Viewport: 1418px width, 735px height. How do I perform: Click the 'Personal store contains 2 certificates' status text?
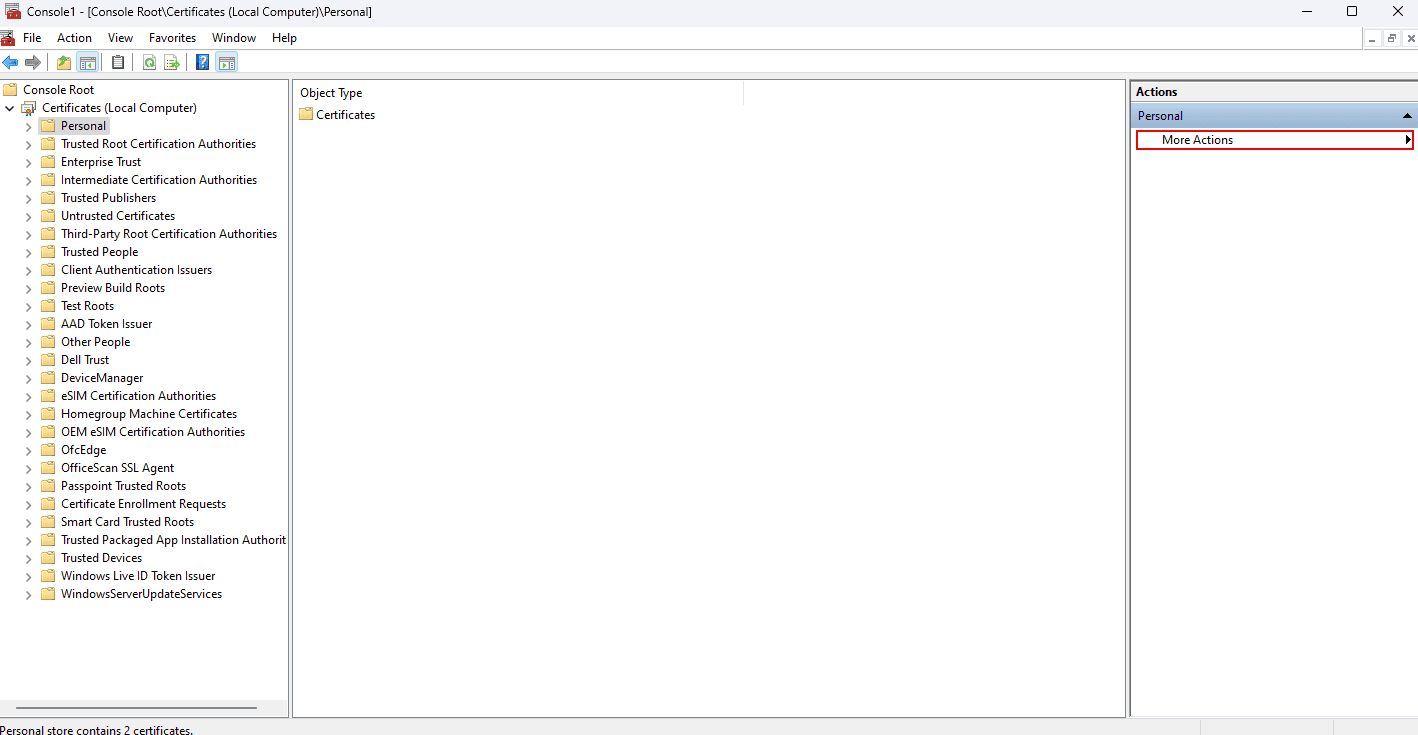click(97, 729)
